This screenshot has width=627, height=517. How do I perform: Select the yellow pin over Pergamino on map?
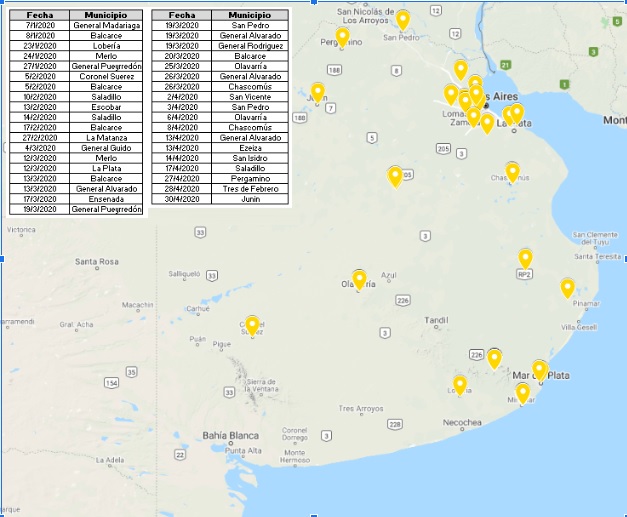[342, 37]
